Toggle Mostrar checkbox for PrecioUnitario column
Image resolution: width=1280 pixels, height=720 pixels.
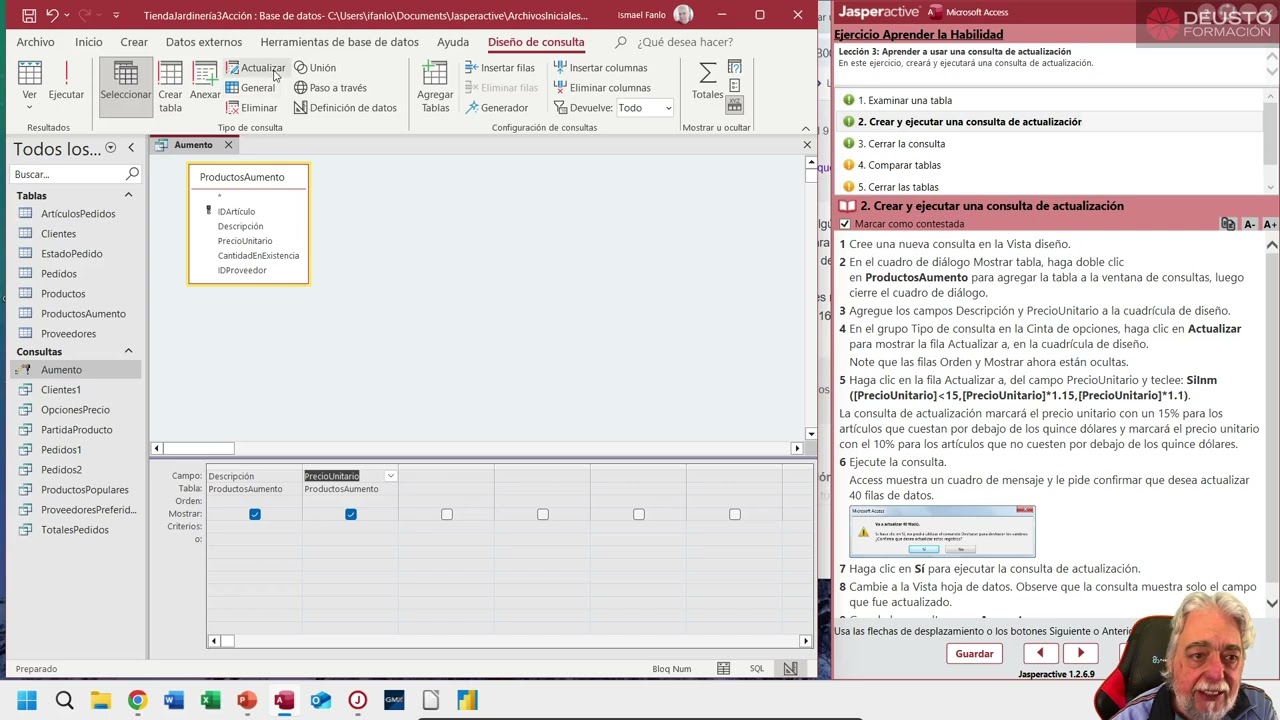click(351, 514)
